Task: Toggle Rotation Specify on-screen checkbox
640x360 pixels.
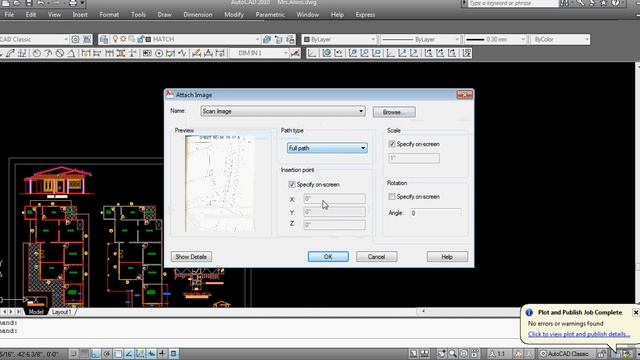Action: pos(392,197)
